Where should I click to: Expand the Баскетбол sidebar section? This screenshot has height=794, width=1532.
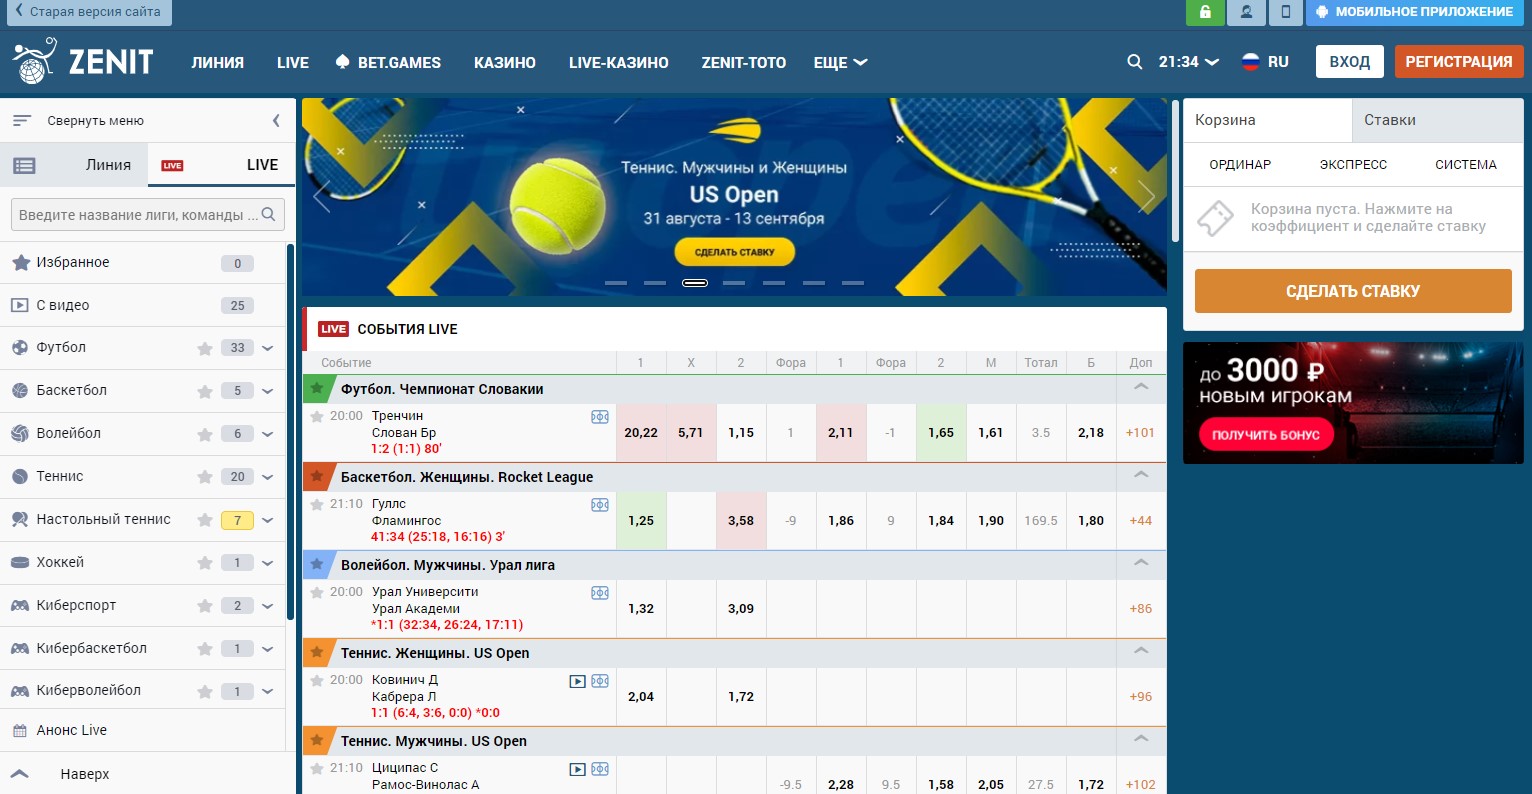[268, 392]
